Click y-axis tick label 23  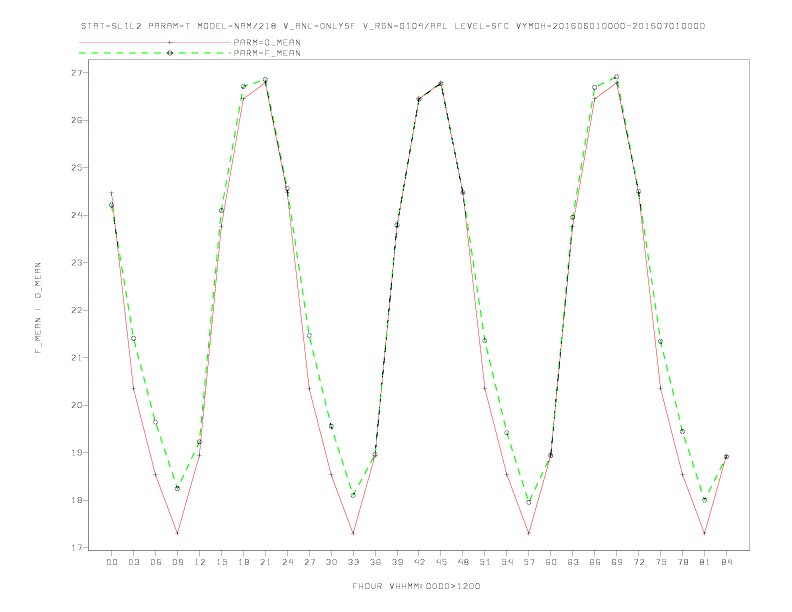pos(77,263)
